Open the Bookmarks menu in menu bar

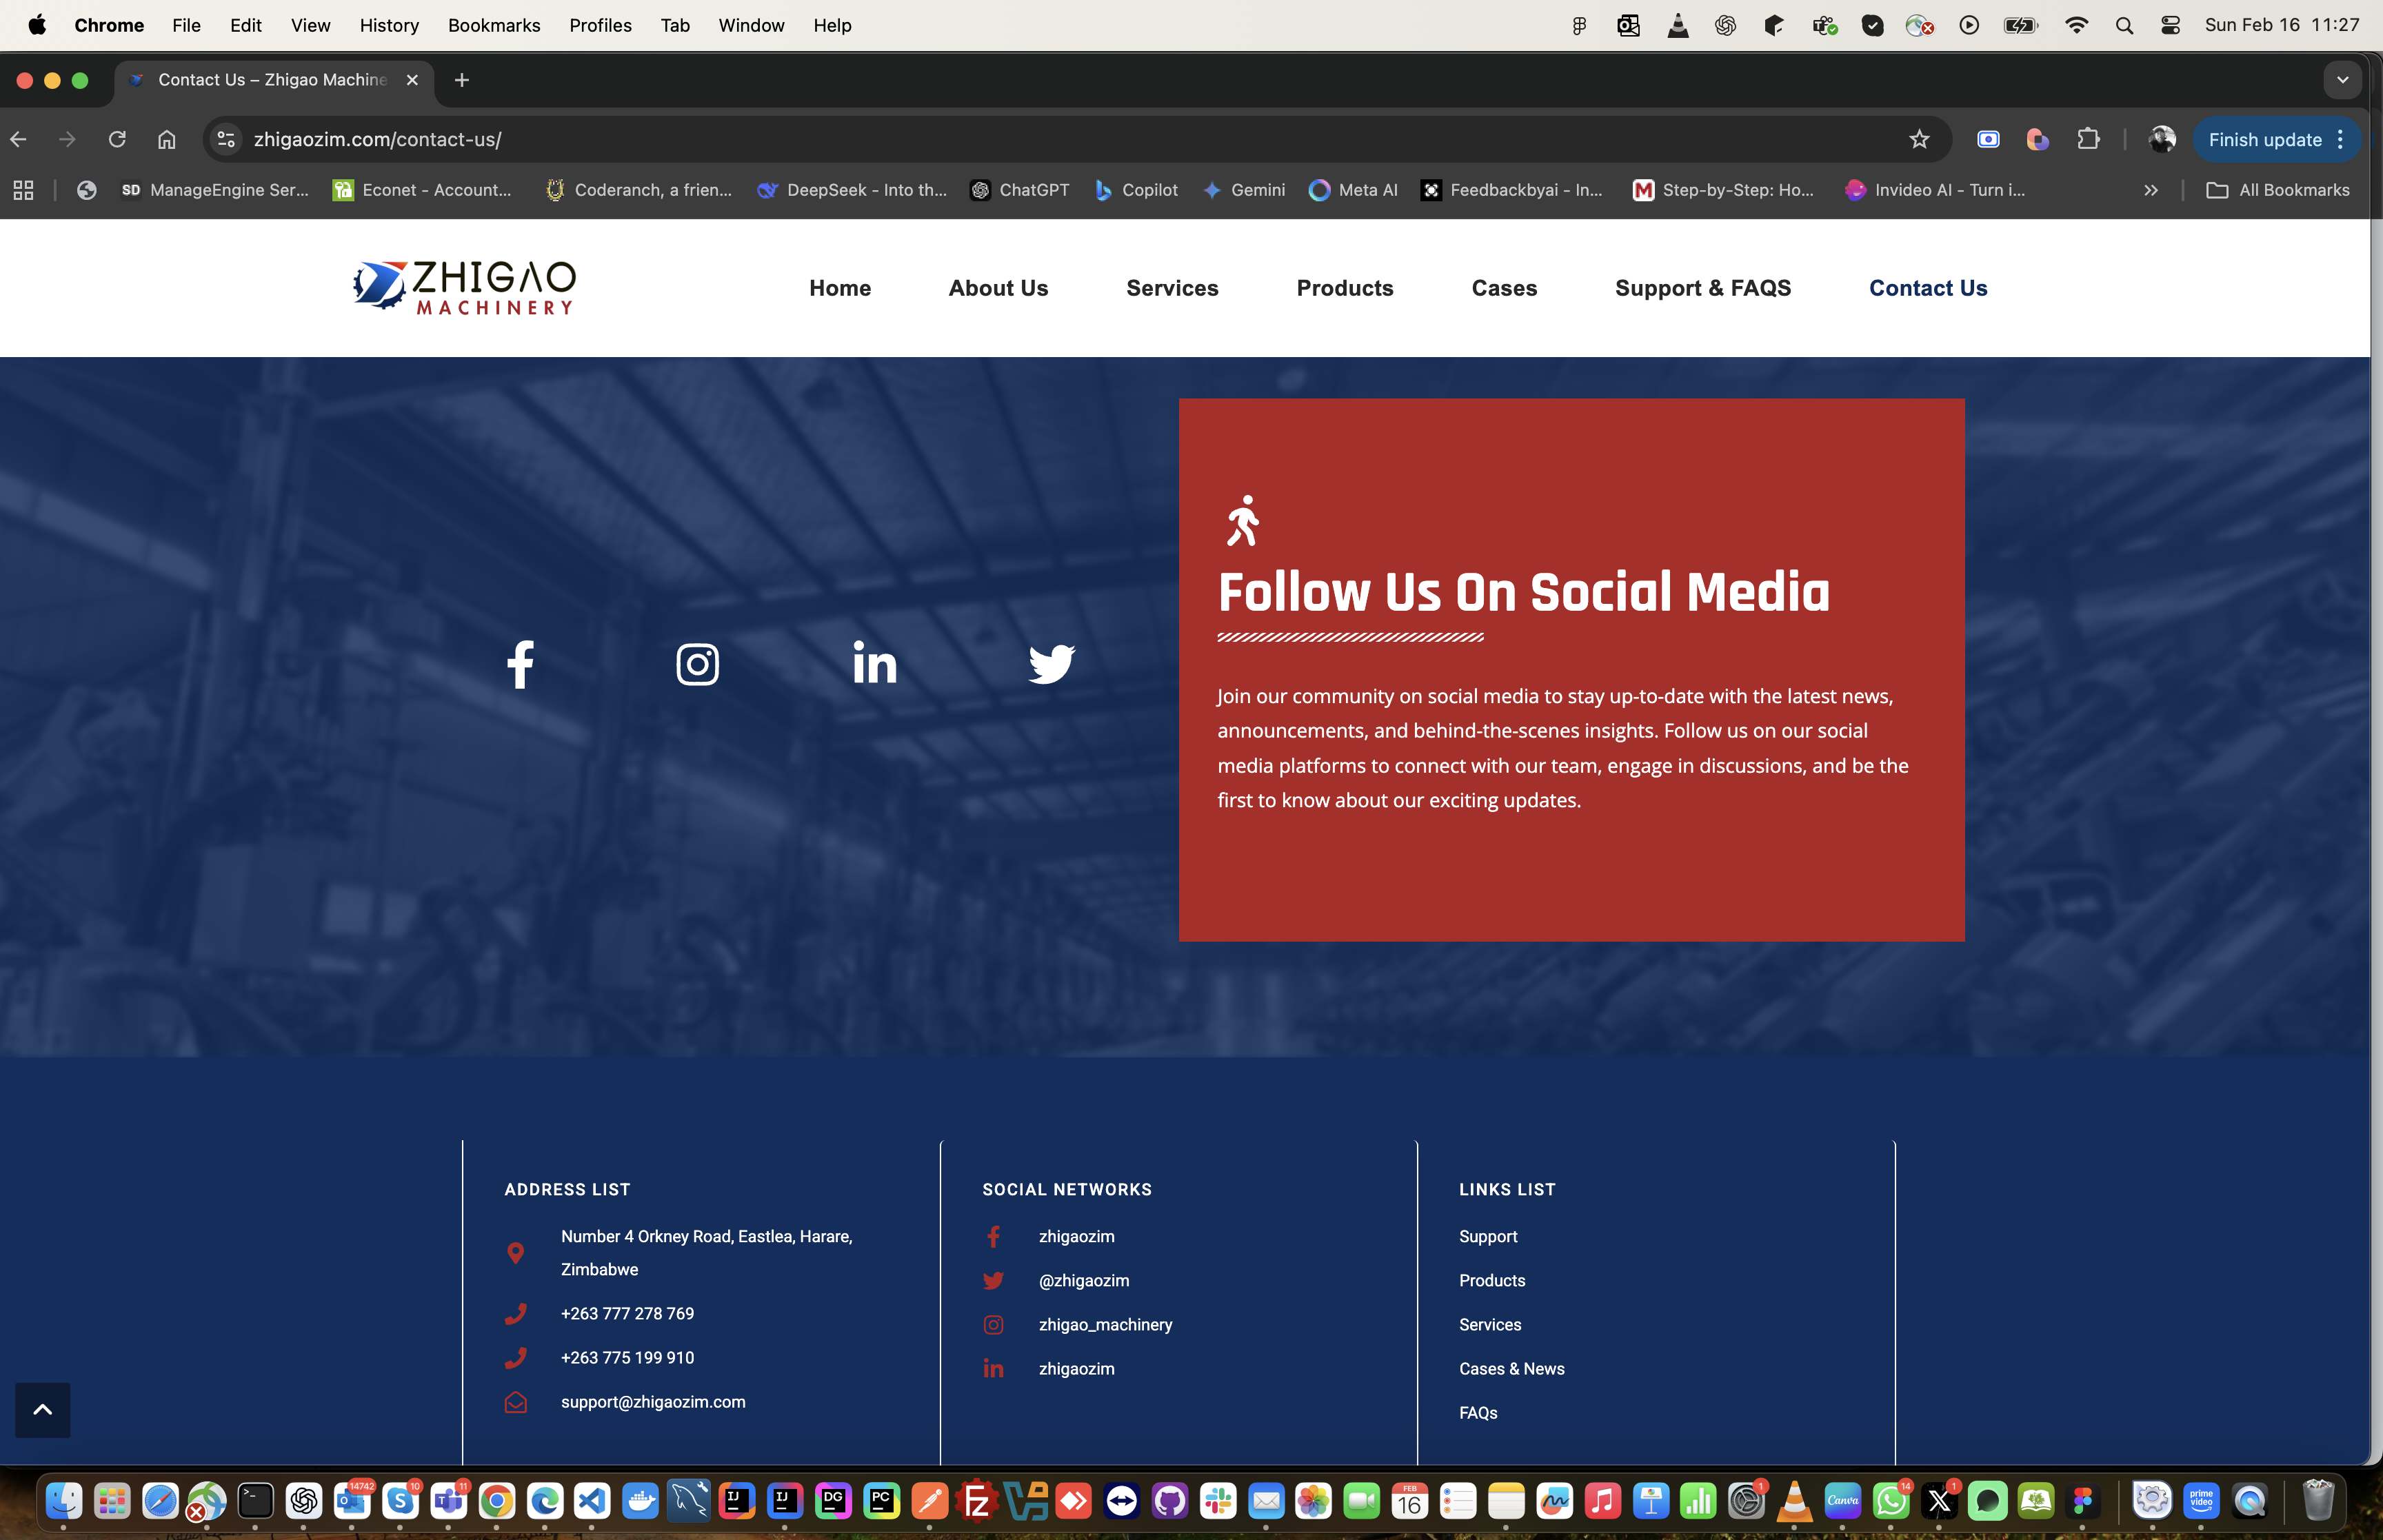pyautogui.click(x=493, y=25)
